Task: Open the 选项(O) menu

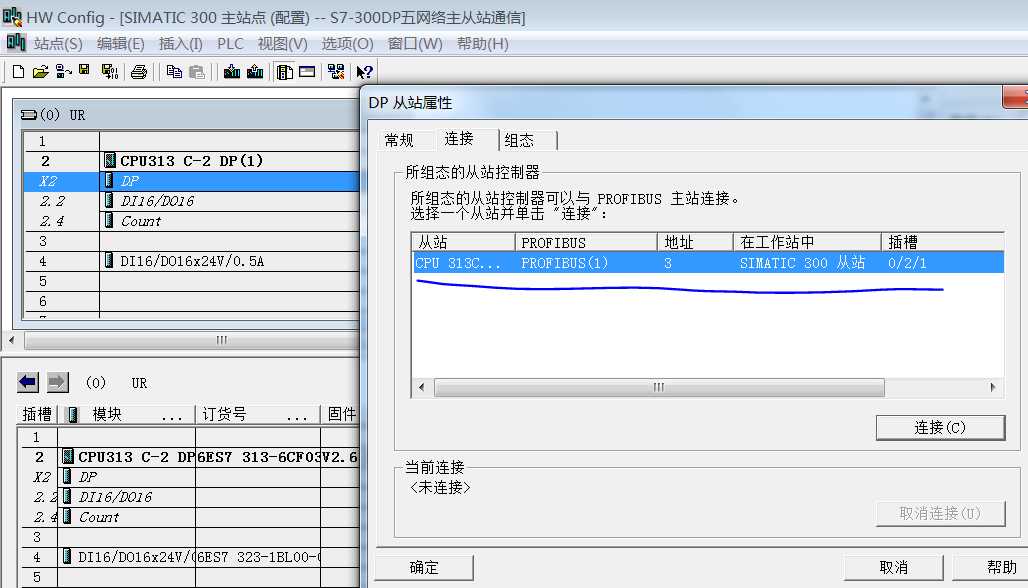Action: (x=347, y=43)
